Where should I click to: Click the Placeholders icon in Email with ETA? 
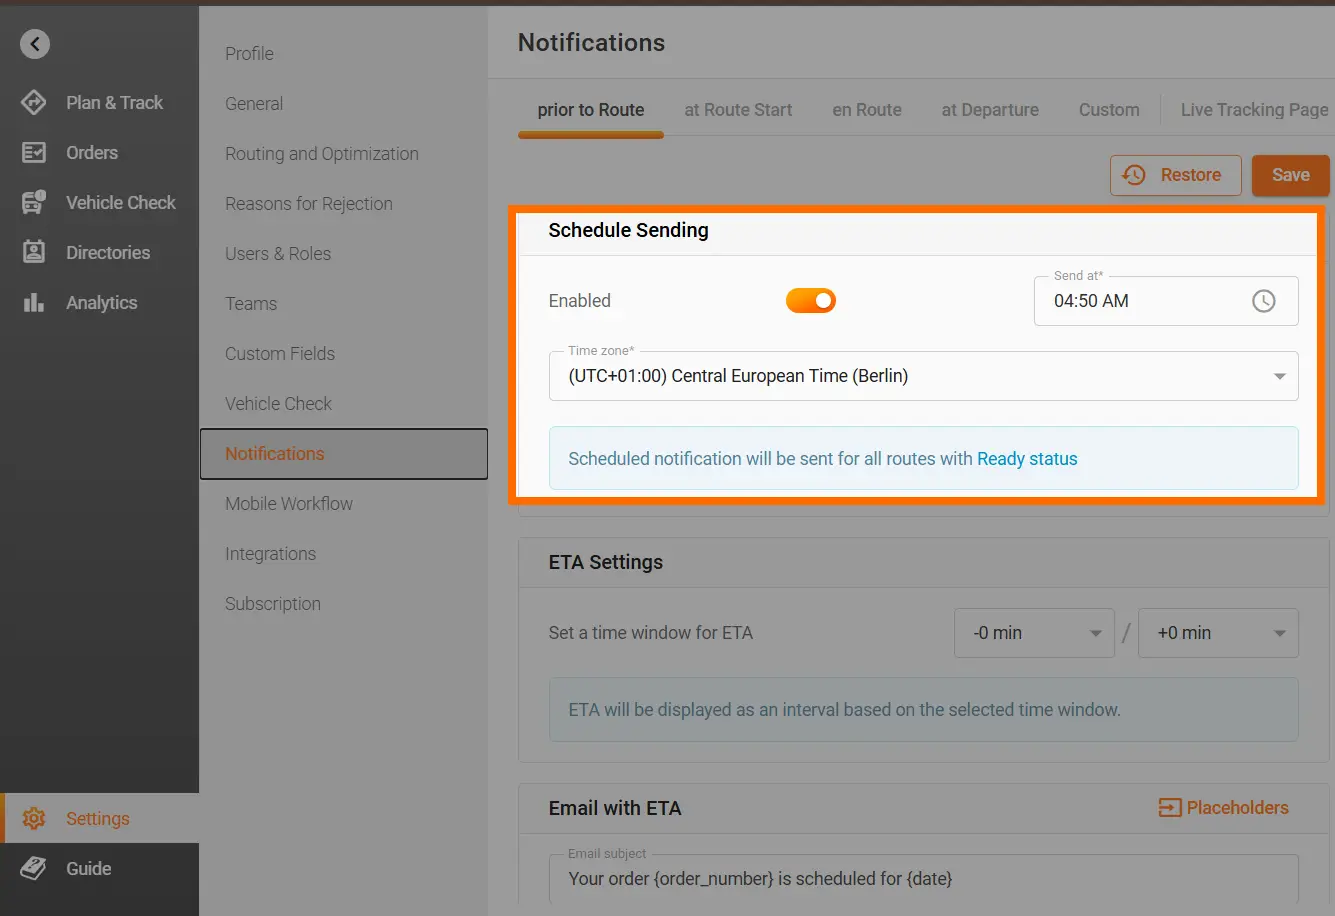1168,807
